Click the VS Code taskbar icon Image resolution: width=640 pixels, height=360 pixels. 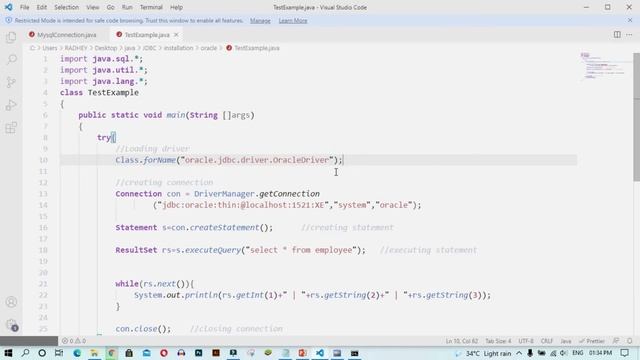click(320, 353)
